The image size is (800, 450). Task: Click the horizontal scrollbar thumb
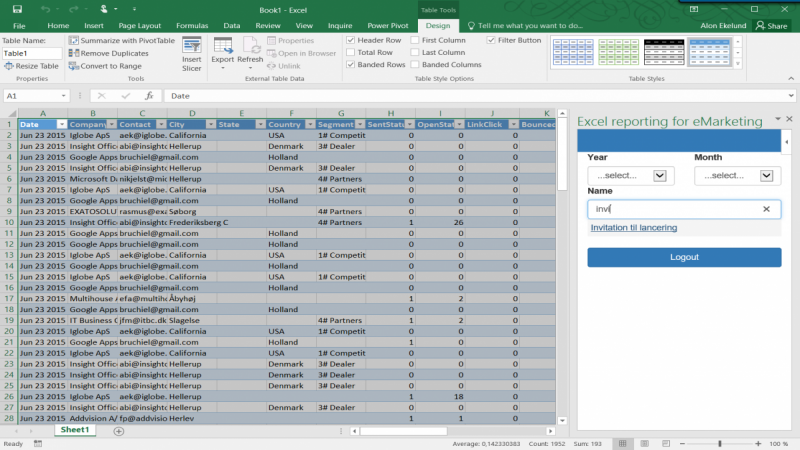tap(404, 431)
